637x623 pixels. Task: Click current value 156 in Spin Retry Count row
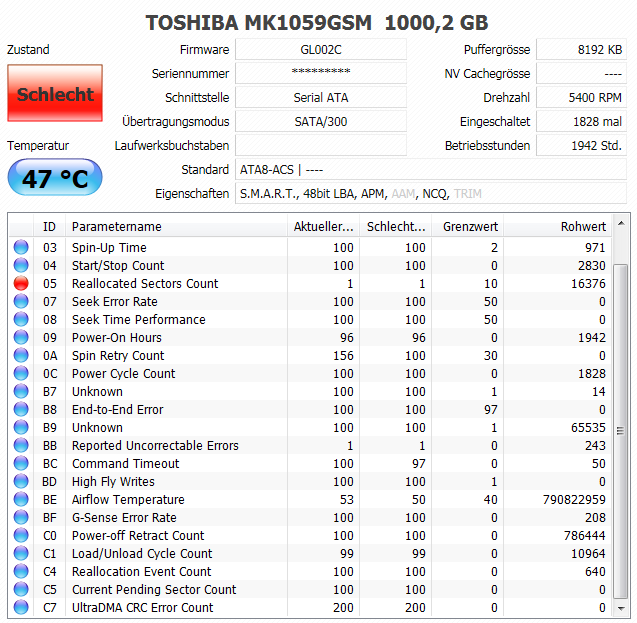pyautogui.click(x=343, y=355)
